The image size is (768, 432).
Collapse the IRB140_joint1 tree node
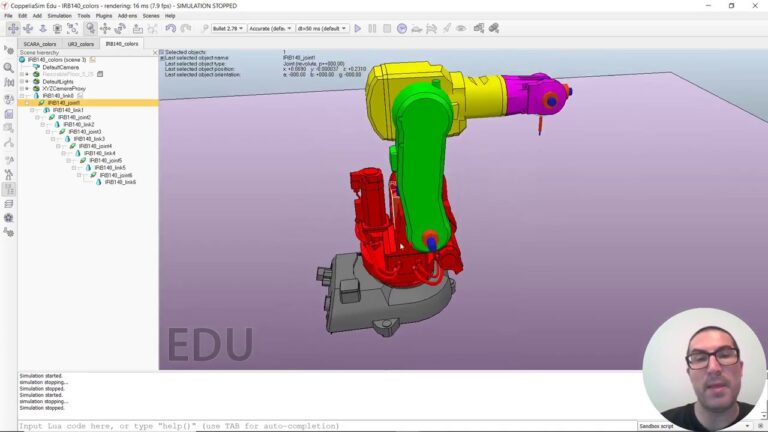pyautogui.click(x=27, y=103)
